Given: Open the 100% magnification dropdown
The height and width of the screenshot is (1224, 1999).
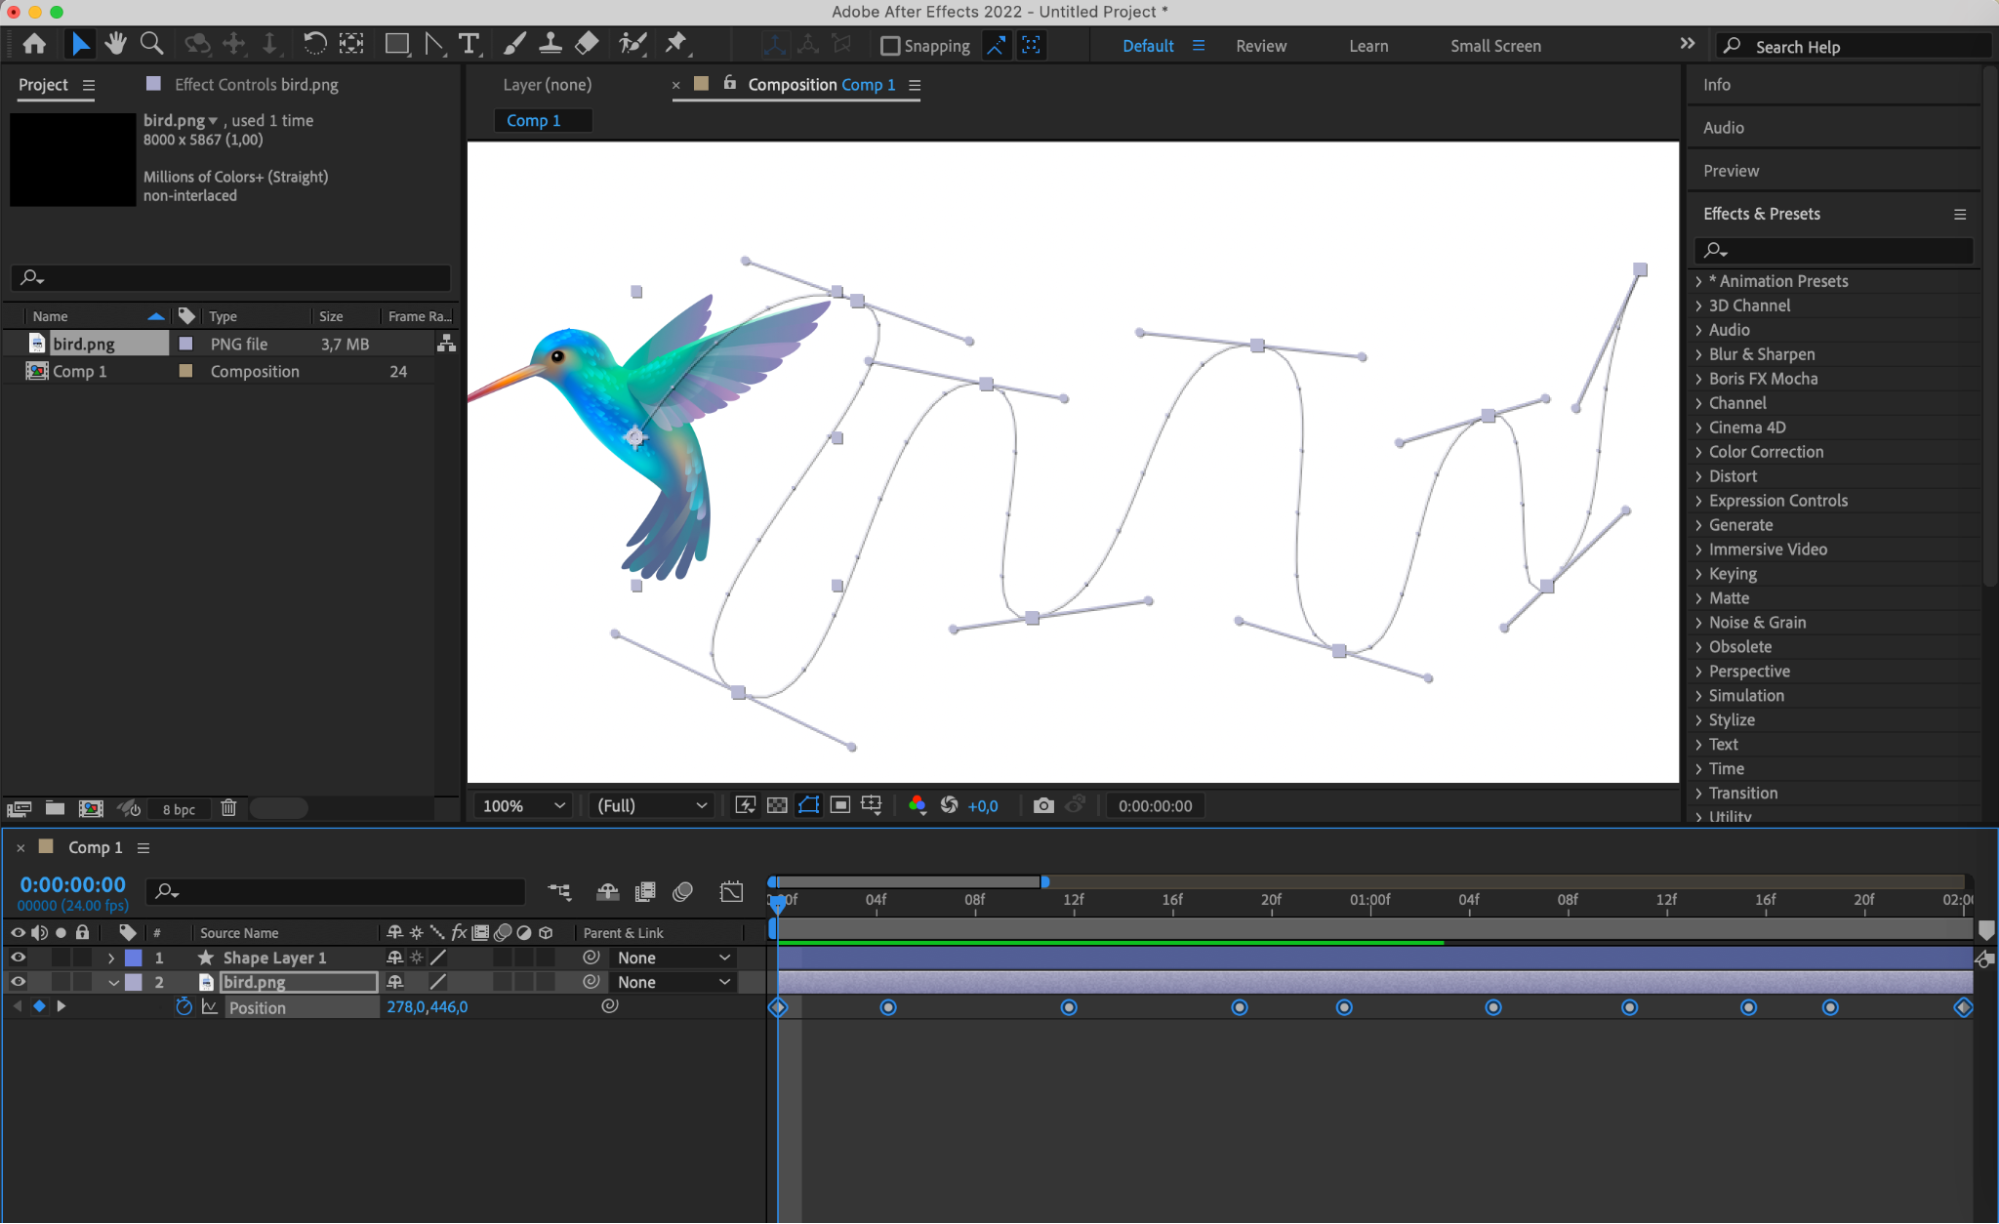Looking at the screenshot, I should [524, 806].
